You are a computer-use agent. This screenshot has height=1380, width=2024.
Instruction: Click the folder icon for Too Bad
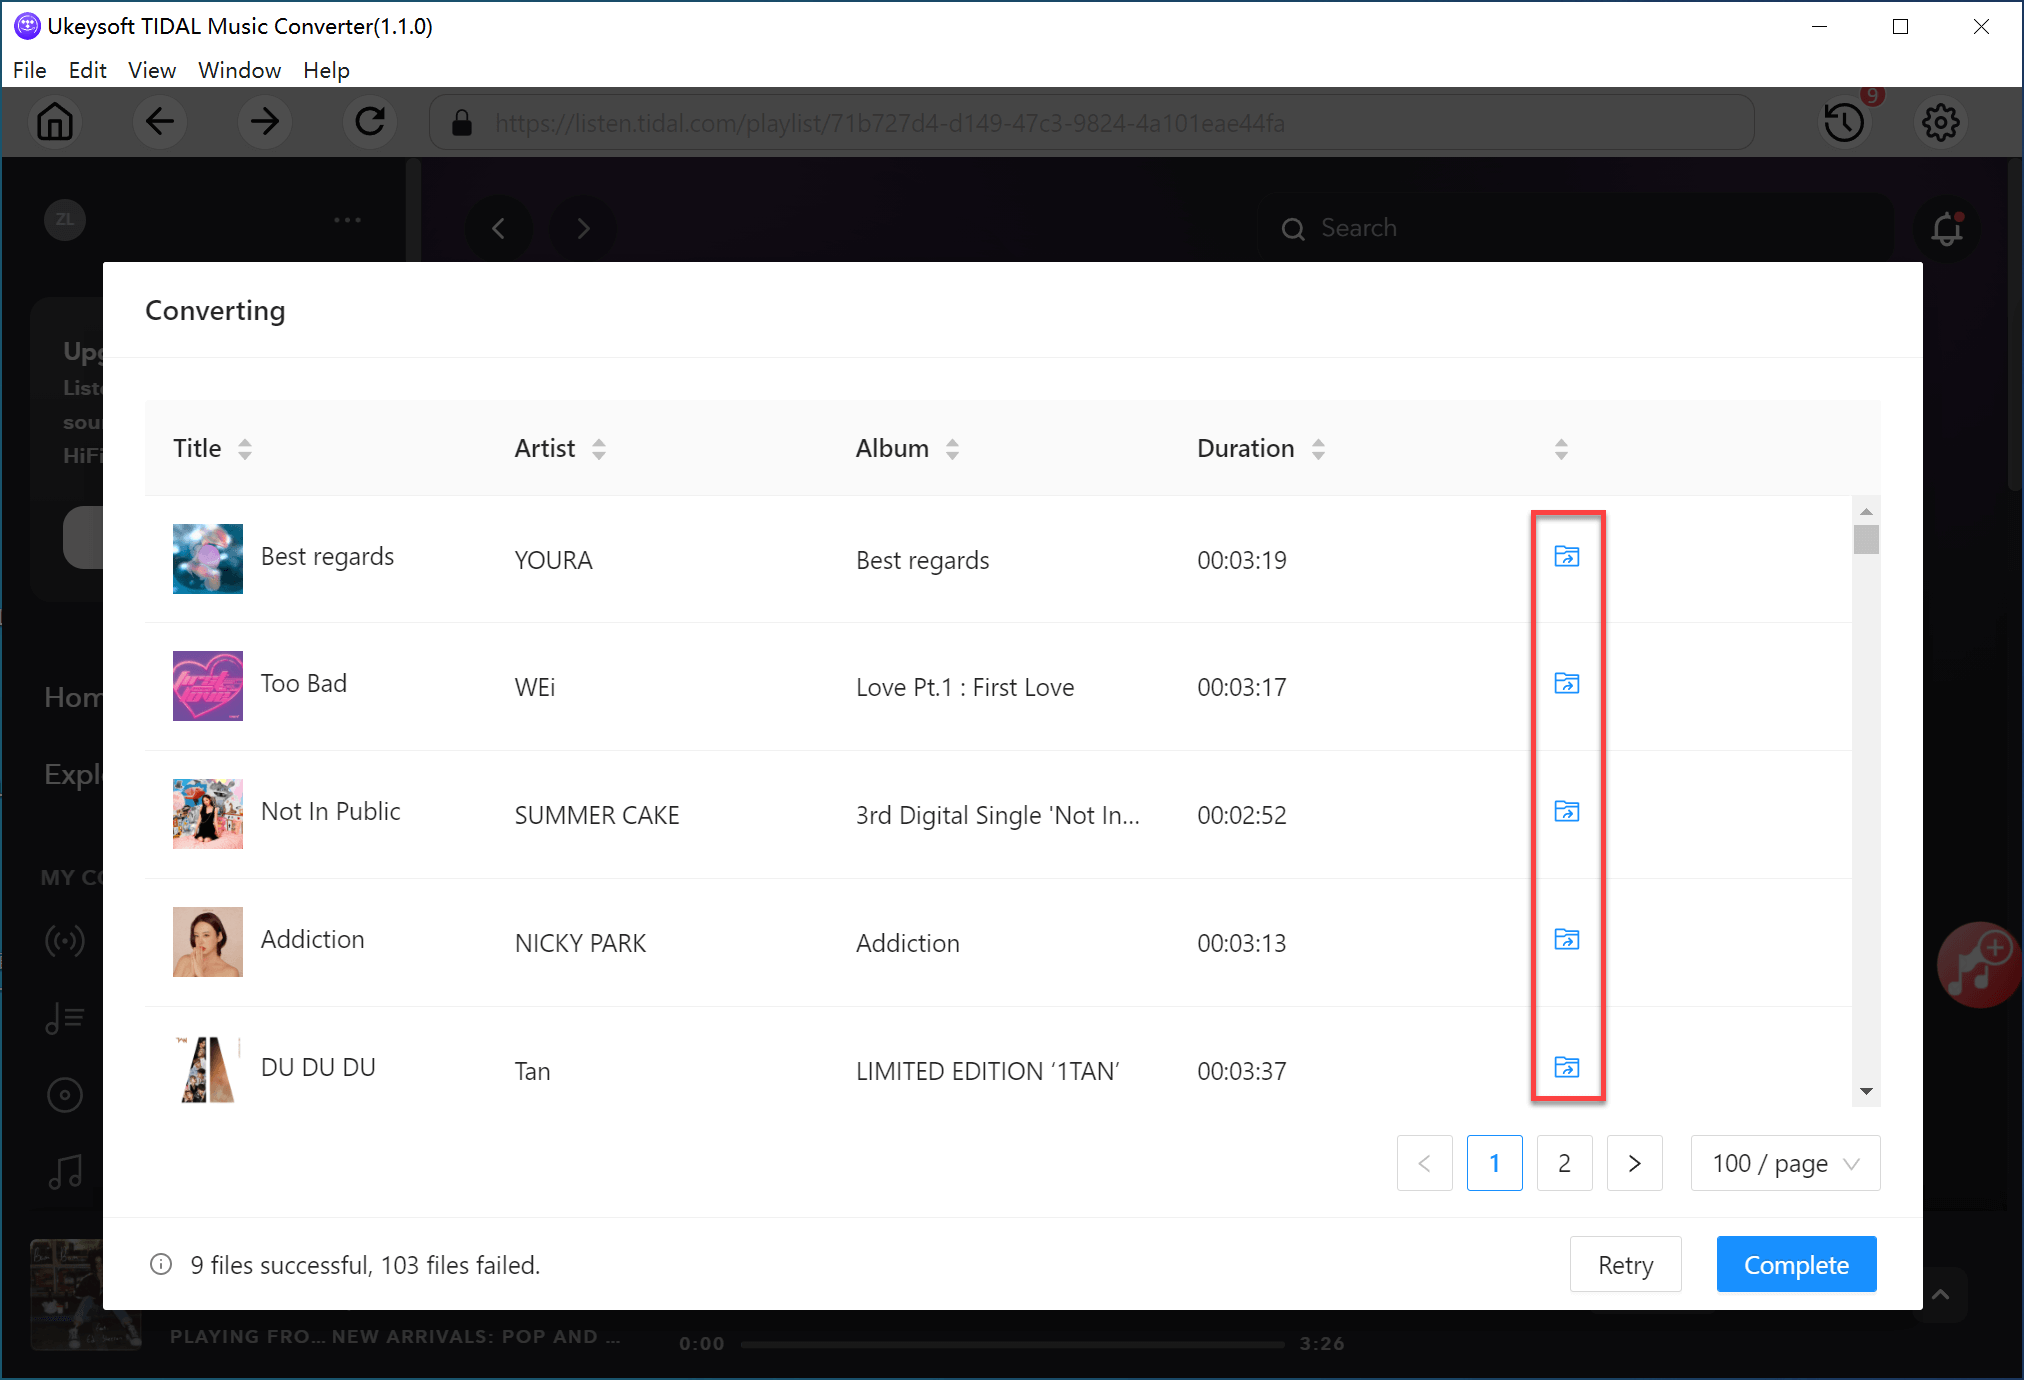pos(1566,683)
